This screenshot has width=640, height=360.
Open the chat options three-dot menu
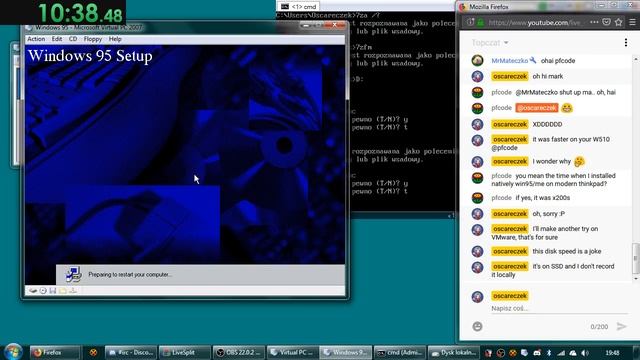(x=626, y=42)
